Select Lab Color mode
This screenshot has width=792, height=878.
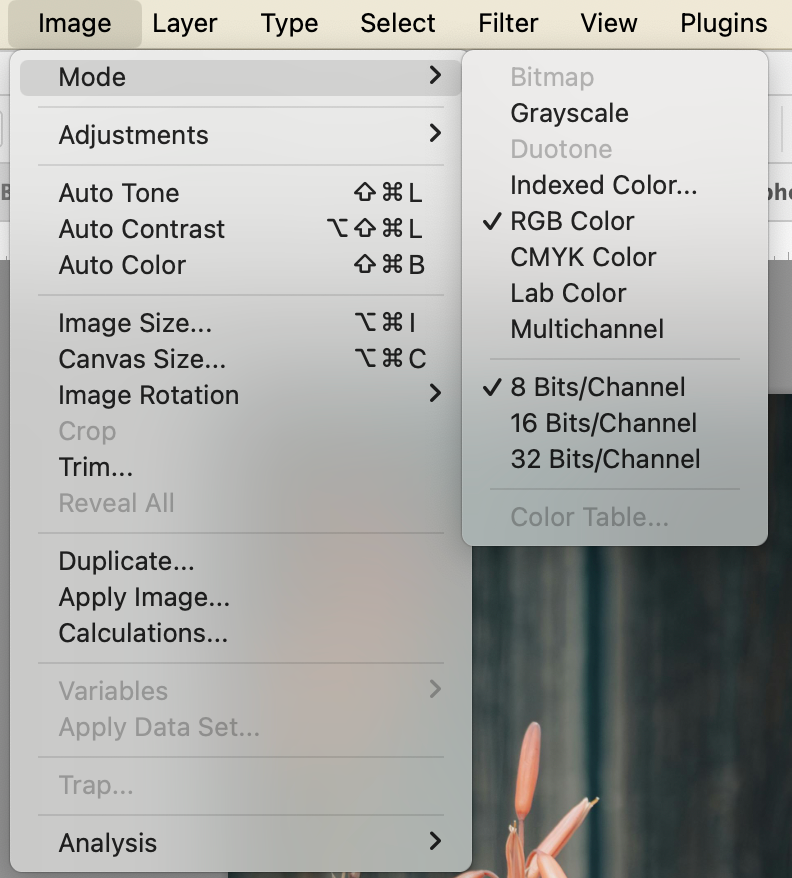(568, 293)
